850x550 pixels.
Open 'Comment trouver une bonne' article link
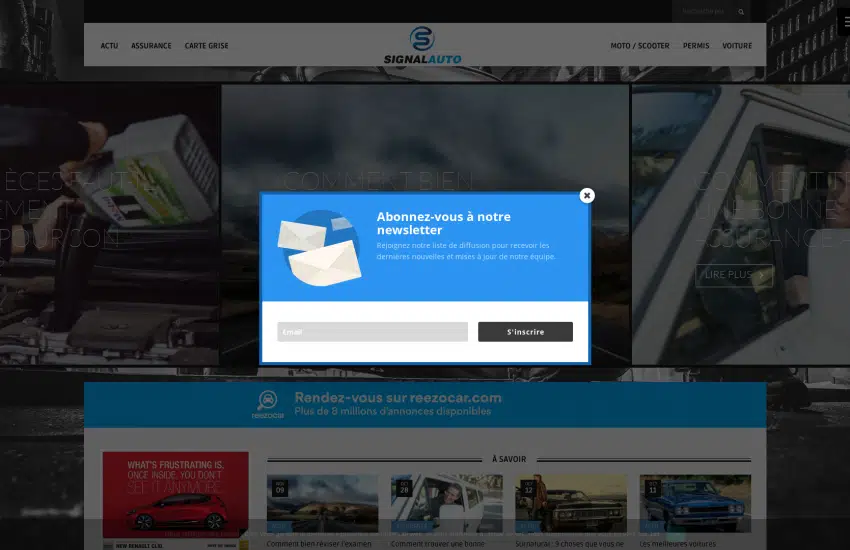(437, 543)
